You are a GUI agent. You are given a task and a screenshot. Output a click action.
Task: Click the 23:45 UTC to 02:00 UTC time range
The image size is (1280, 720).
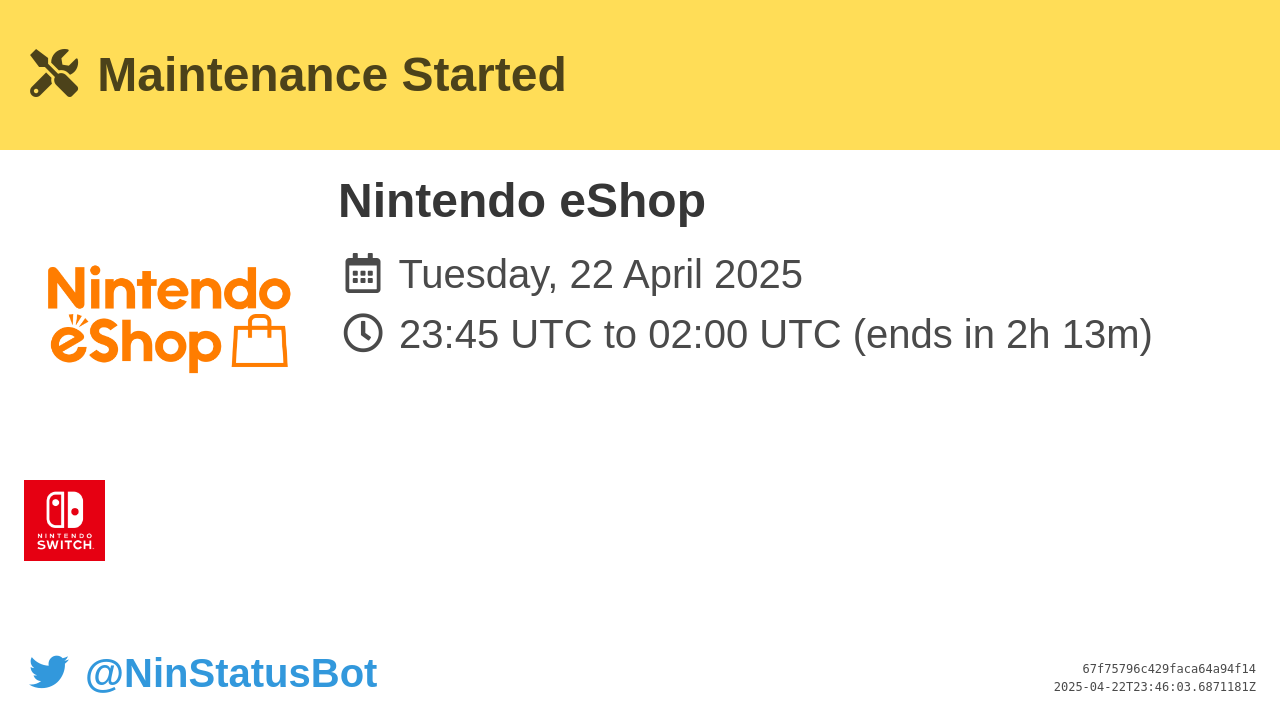coord(620,334)
